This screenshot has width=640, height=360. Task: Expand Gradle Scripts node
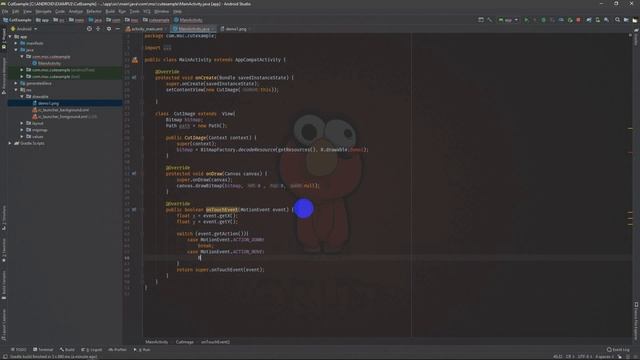[10, 143]
